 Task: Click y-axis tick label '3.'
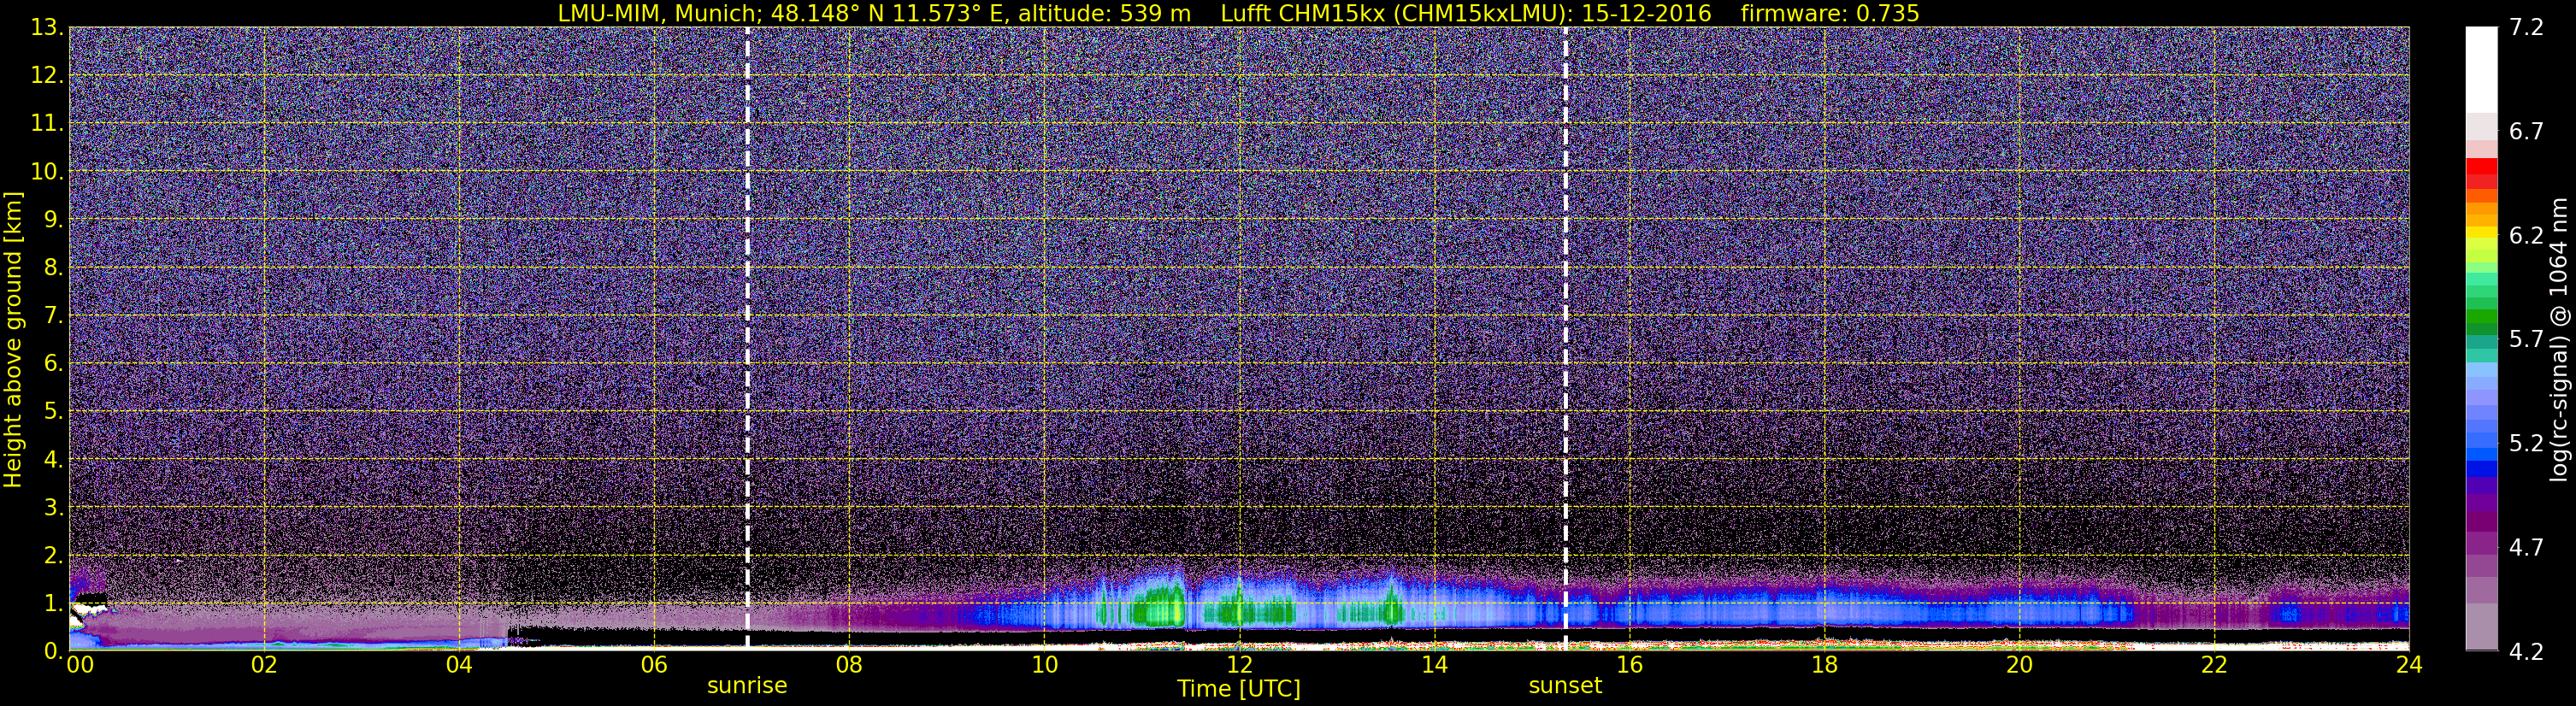(53, 508)
